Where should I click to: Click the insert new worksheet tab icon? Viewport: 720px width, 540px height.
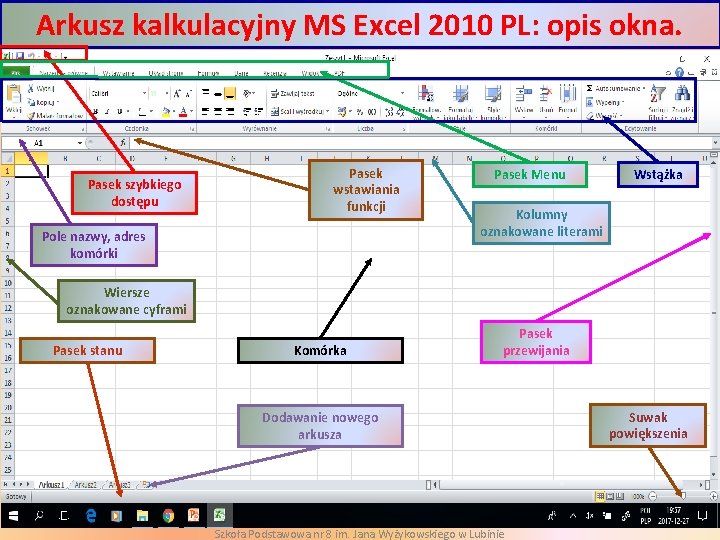tap(146, 484)
